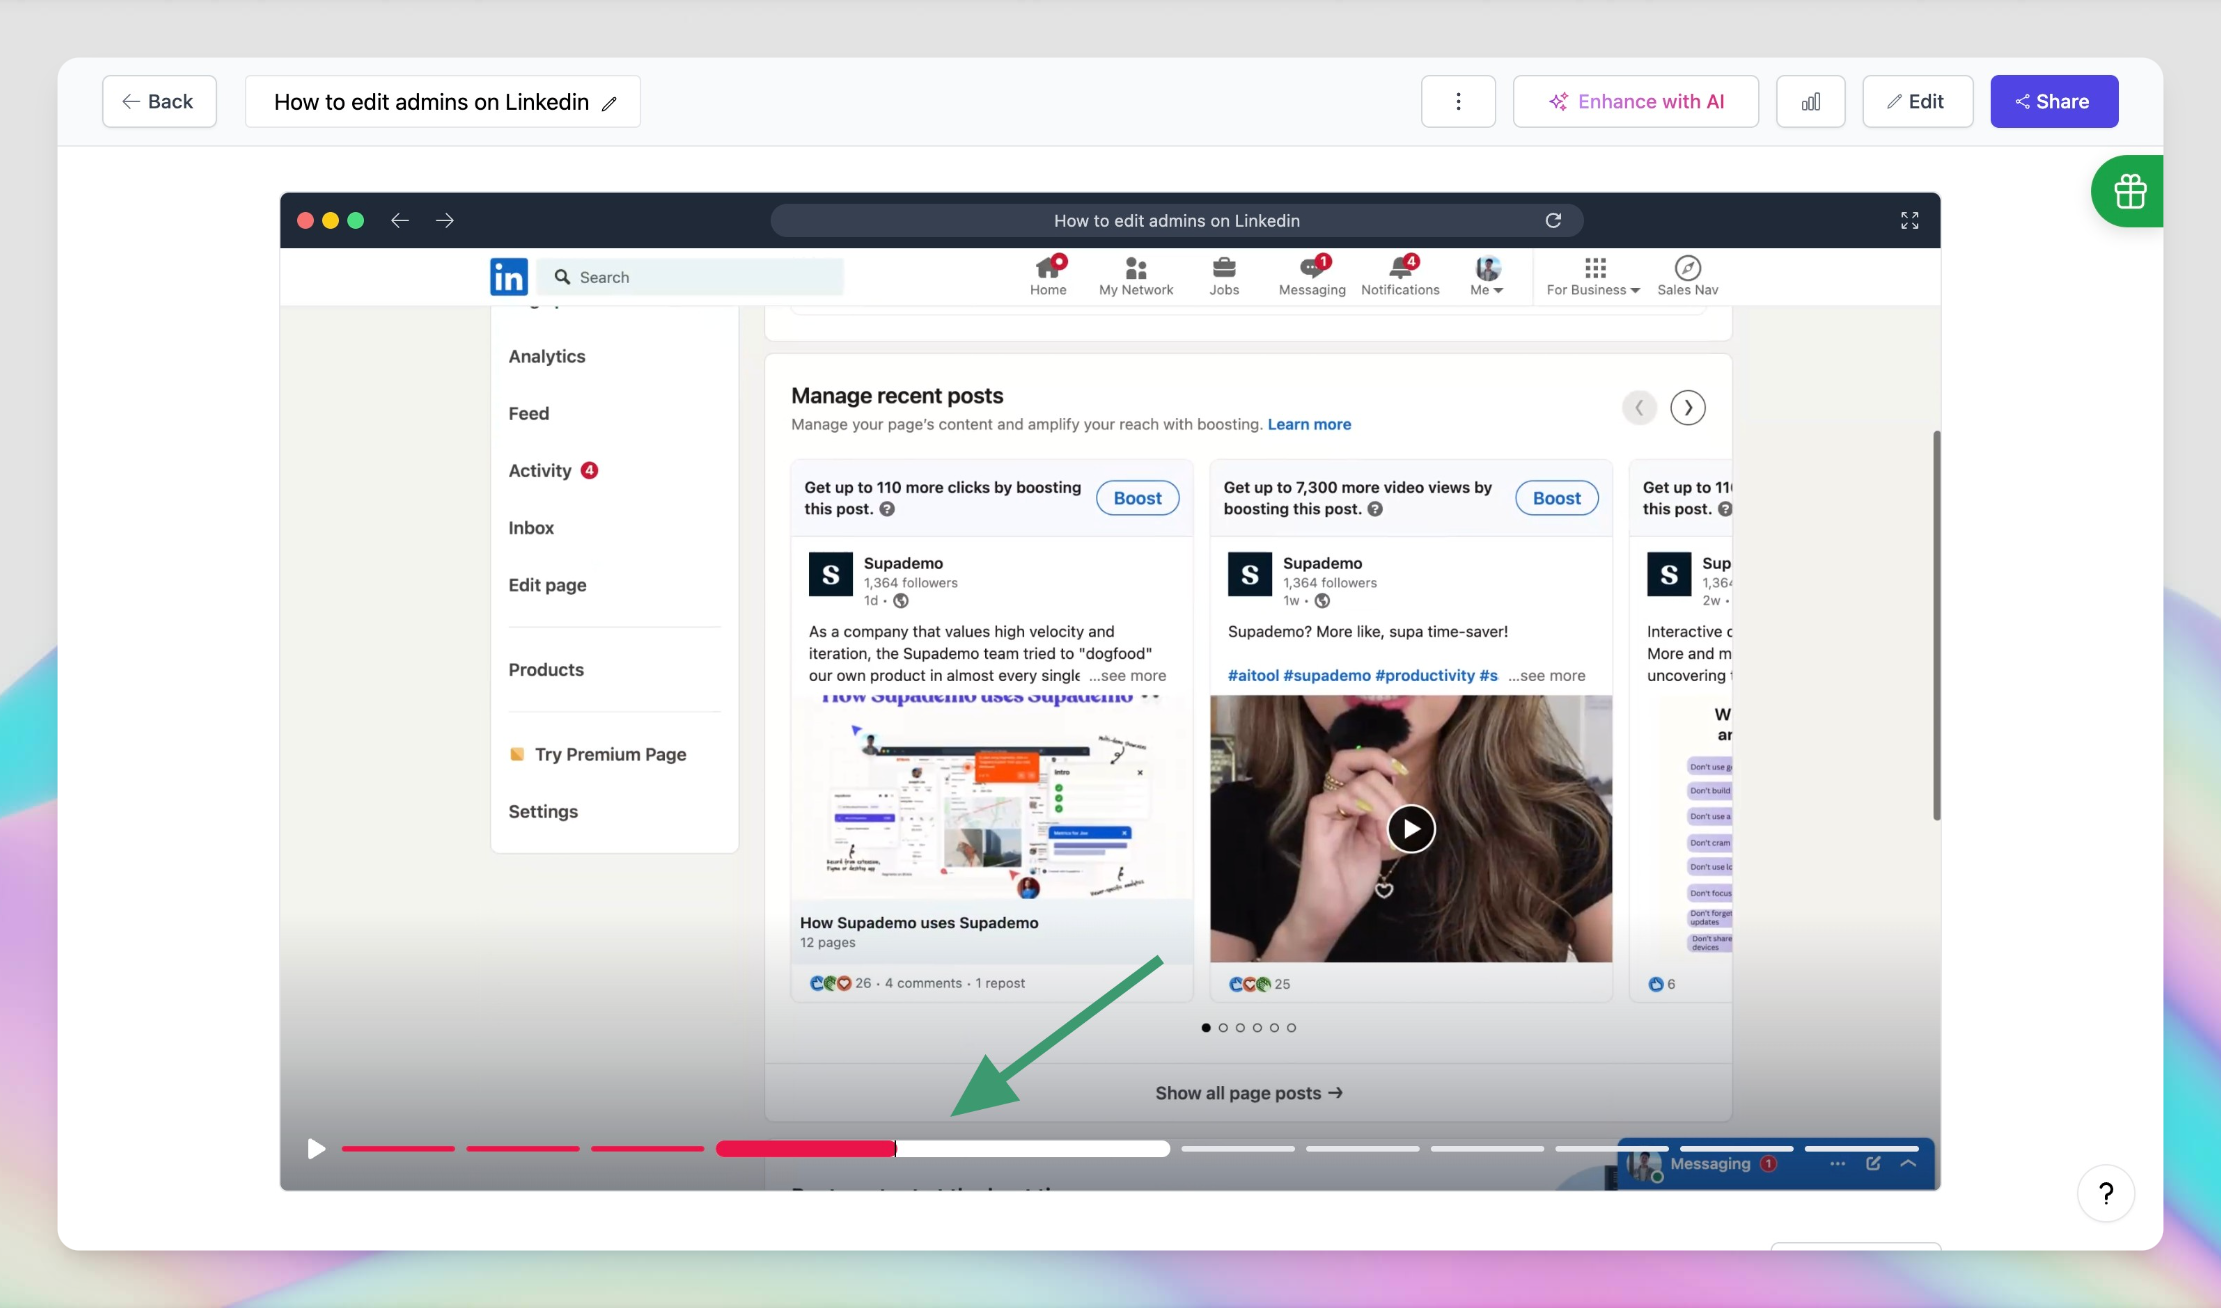This screenshot has height=1308, width=2221.
Task: Play the video in second post
Action: [x=1411, y=829]
